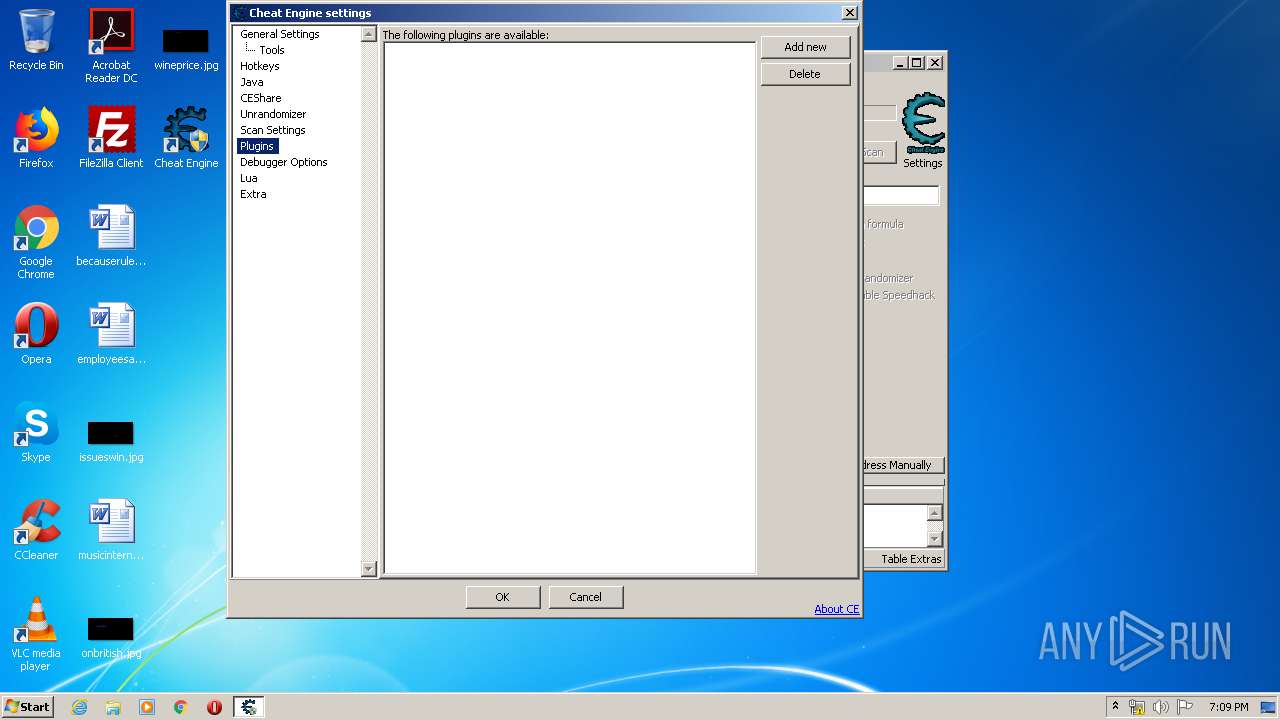
Task: Close the Cheat Engine settings dialog
Action: pos(849,13)
